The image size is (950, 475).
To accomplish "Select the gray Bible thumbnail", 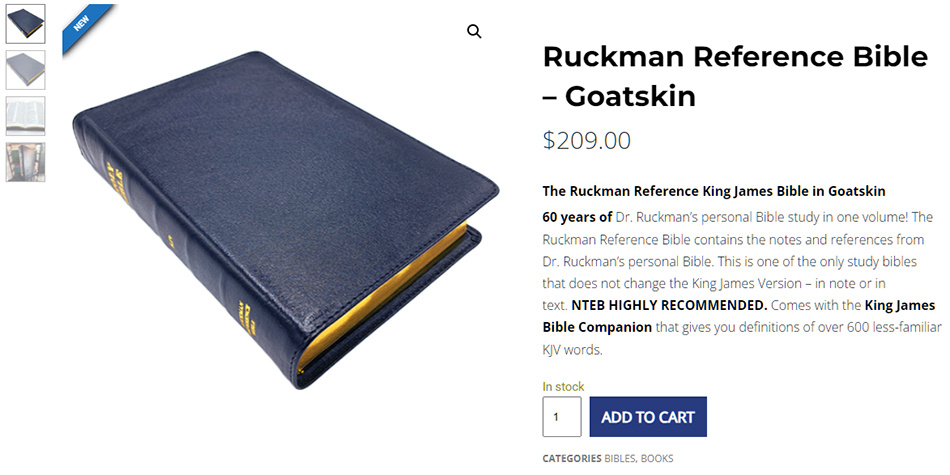I will (25, 70).
